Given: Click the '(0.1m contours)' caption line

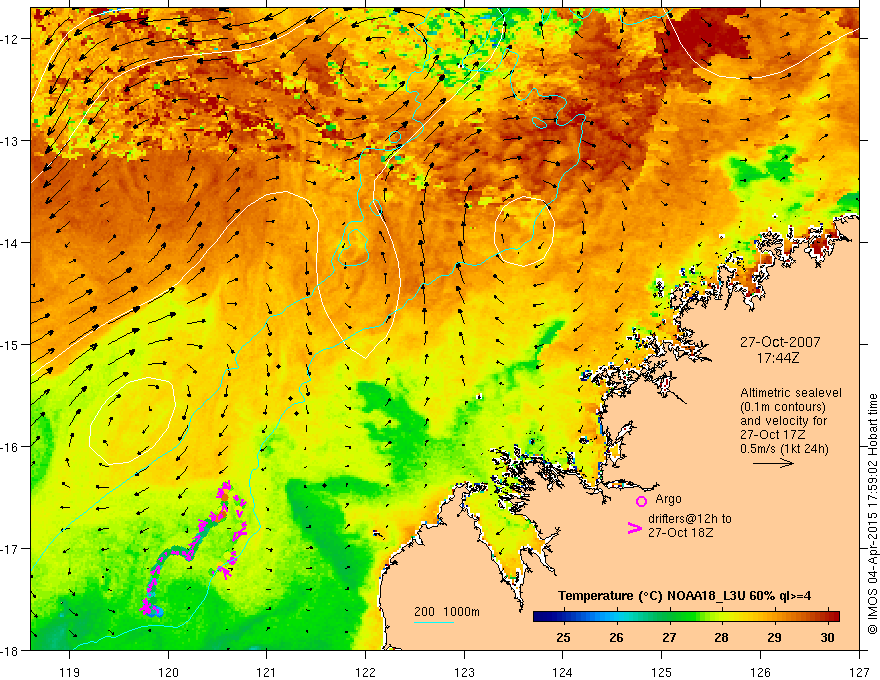Looking at the screenshot, I should 783,407.
